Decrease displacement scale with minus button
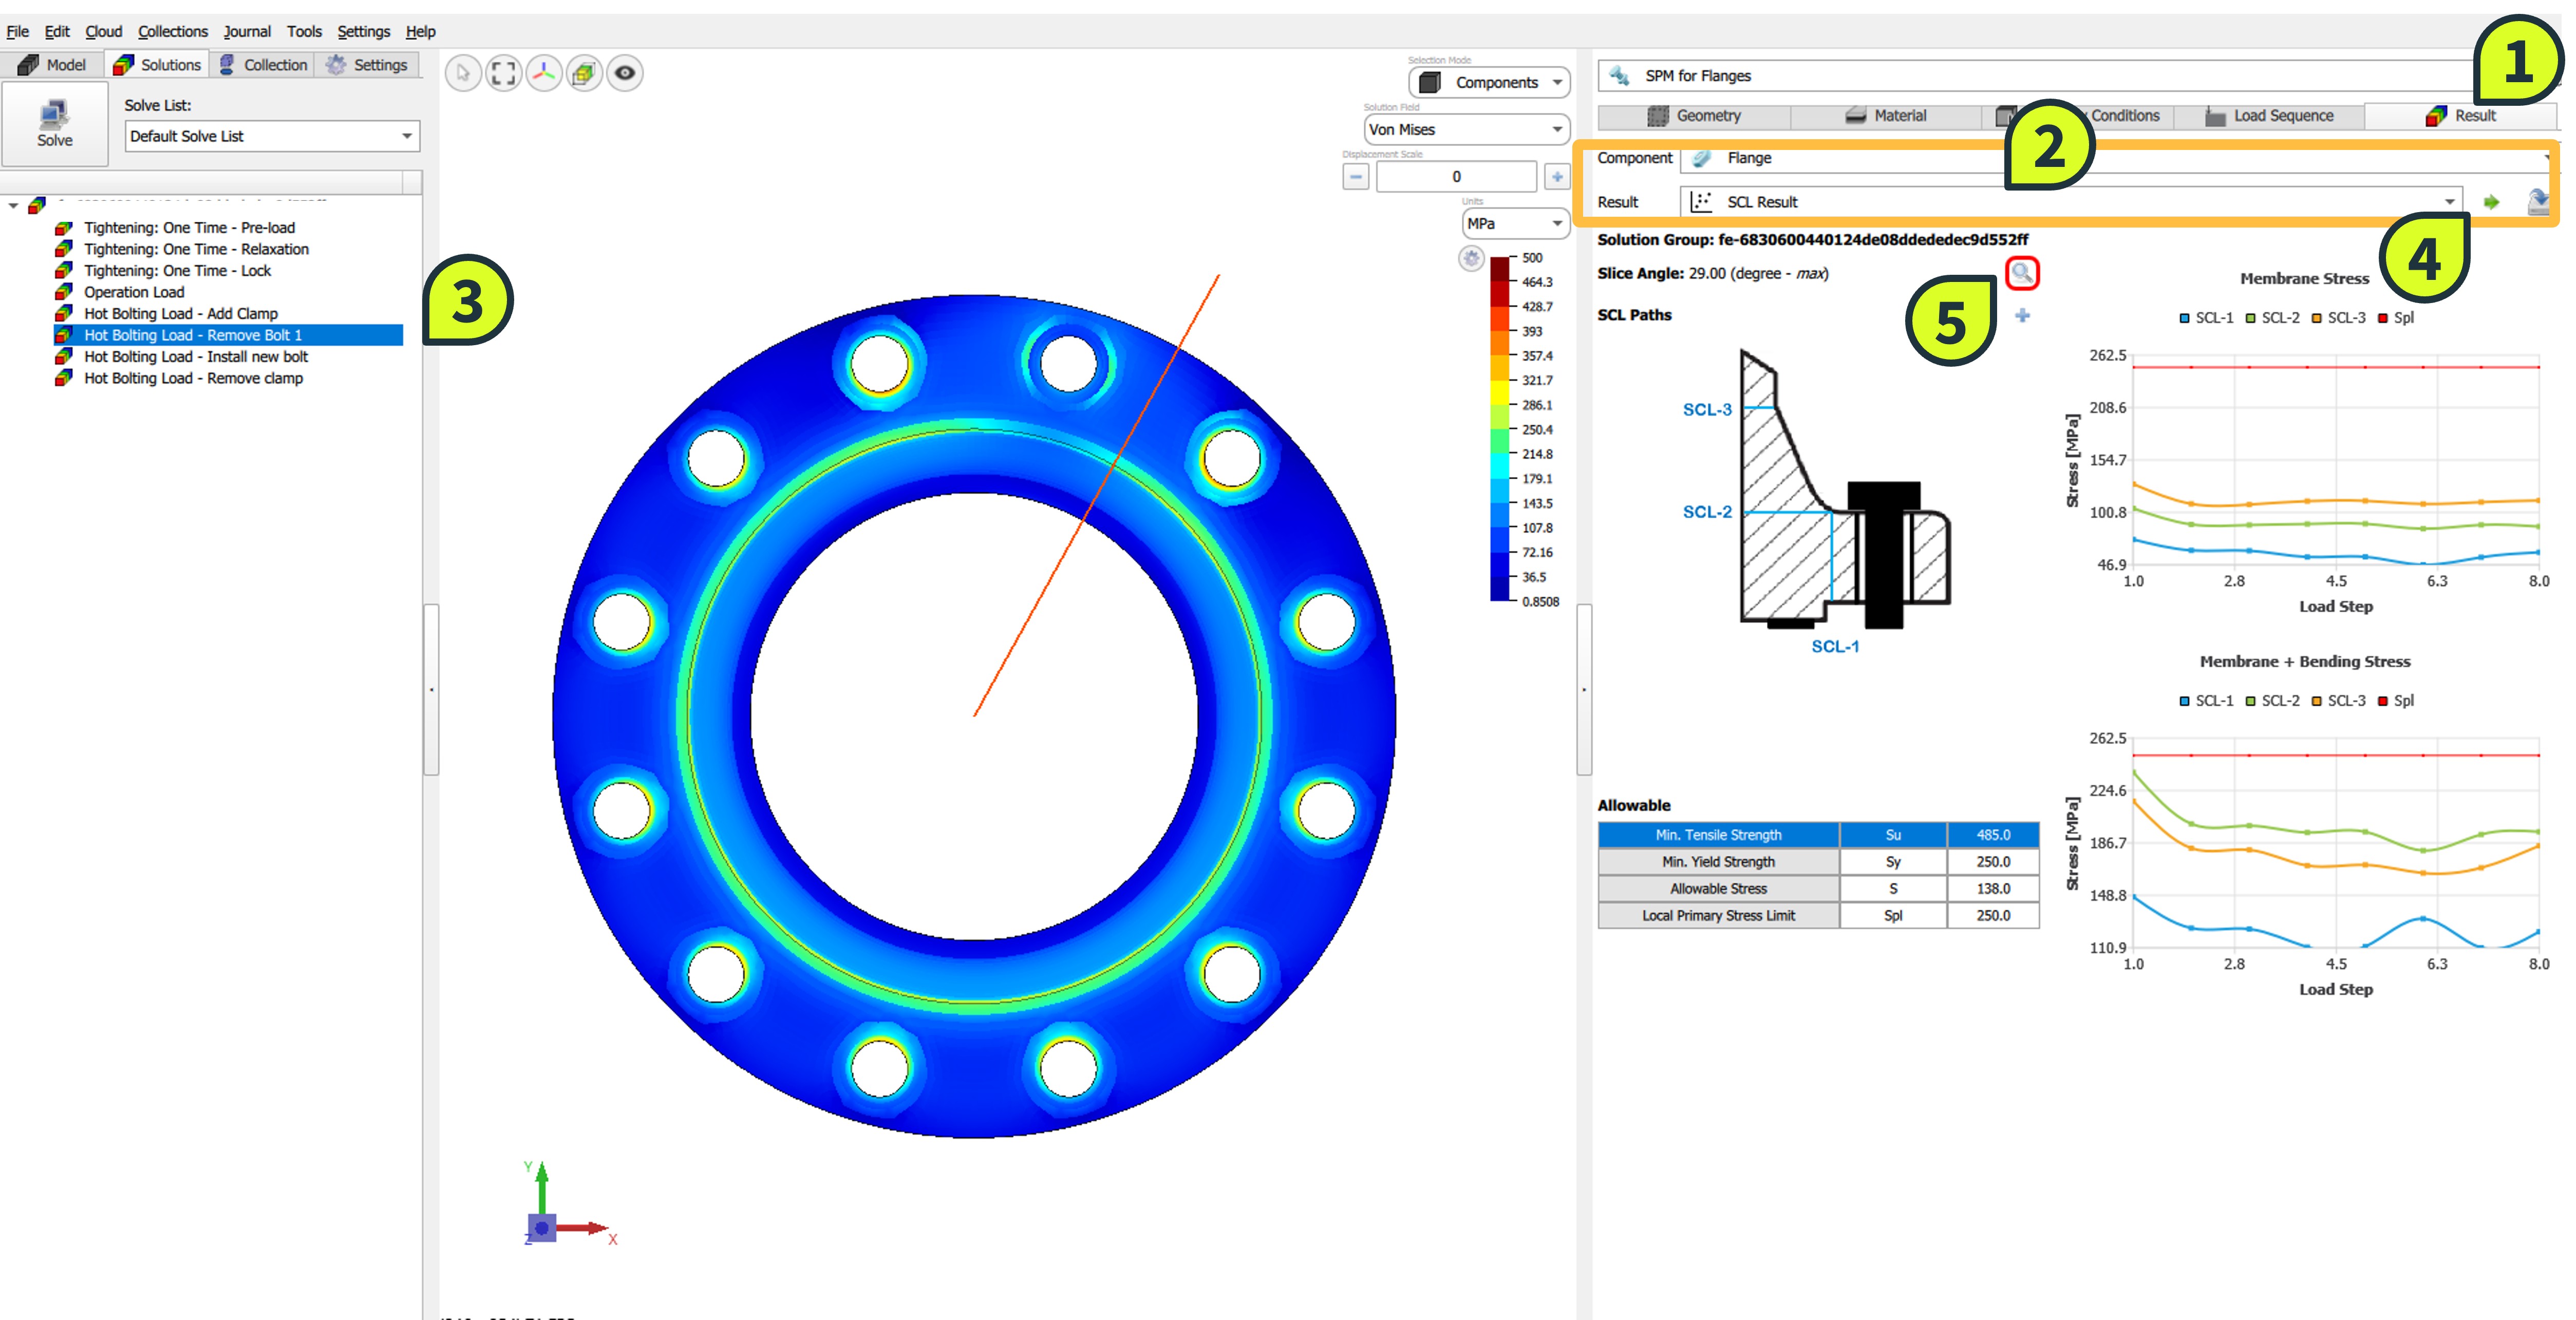The width and height of the screenshot is (2576, 1320). (1355, 177)
